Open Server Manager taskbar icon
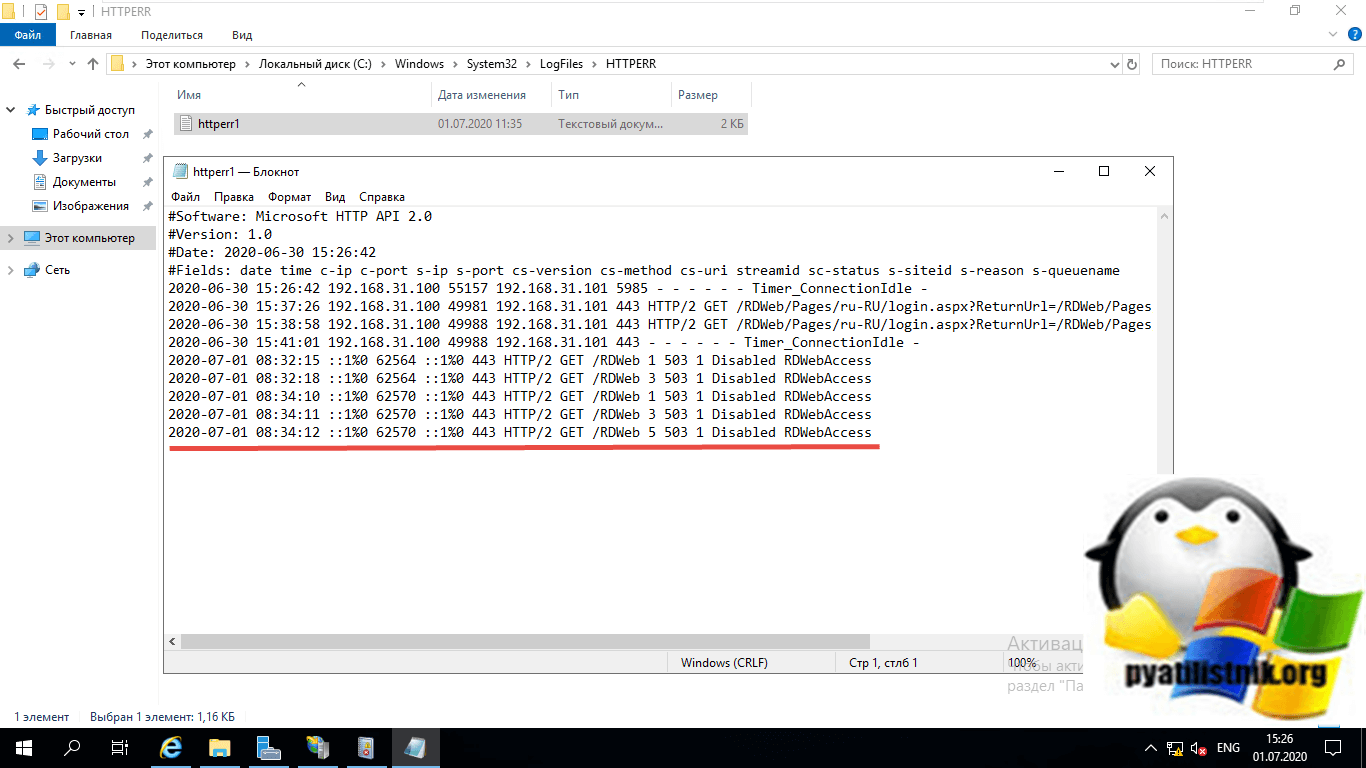The image size is (1366, 768). click(x=268, y=747)
